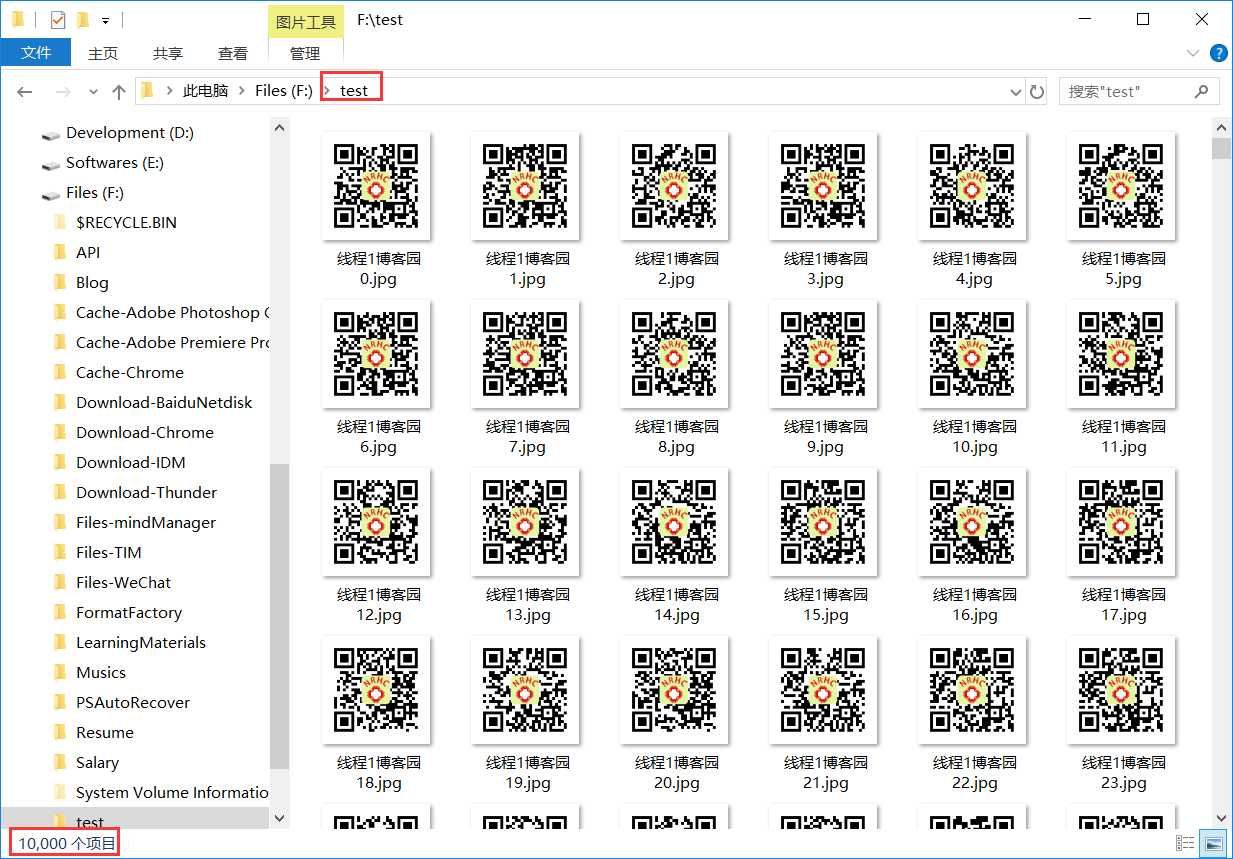Switch to large thumbnails view in status bar
This screenshot has height=859, width=1233.
[x=1212, y=844]
